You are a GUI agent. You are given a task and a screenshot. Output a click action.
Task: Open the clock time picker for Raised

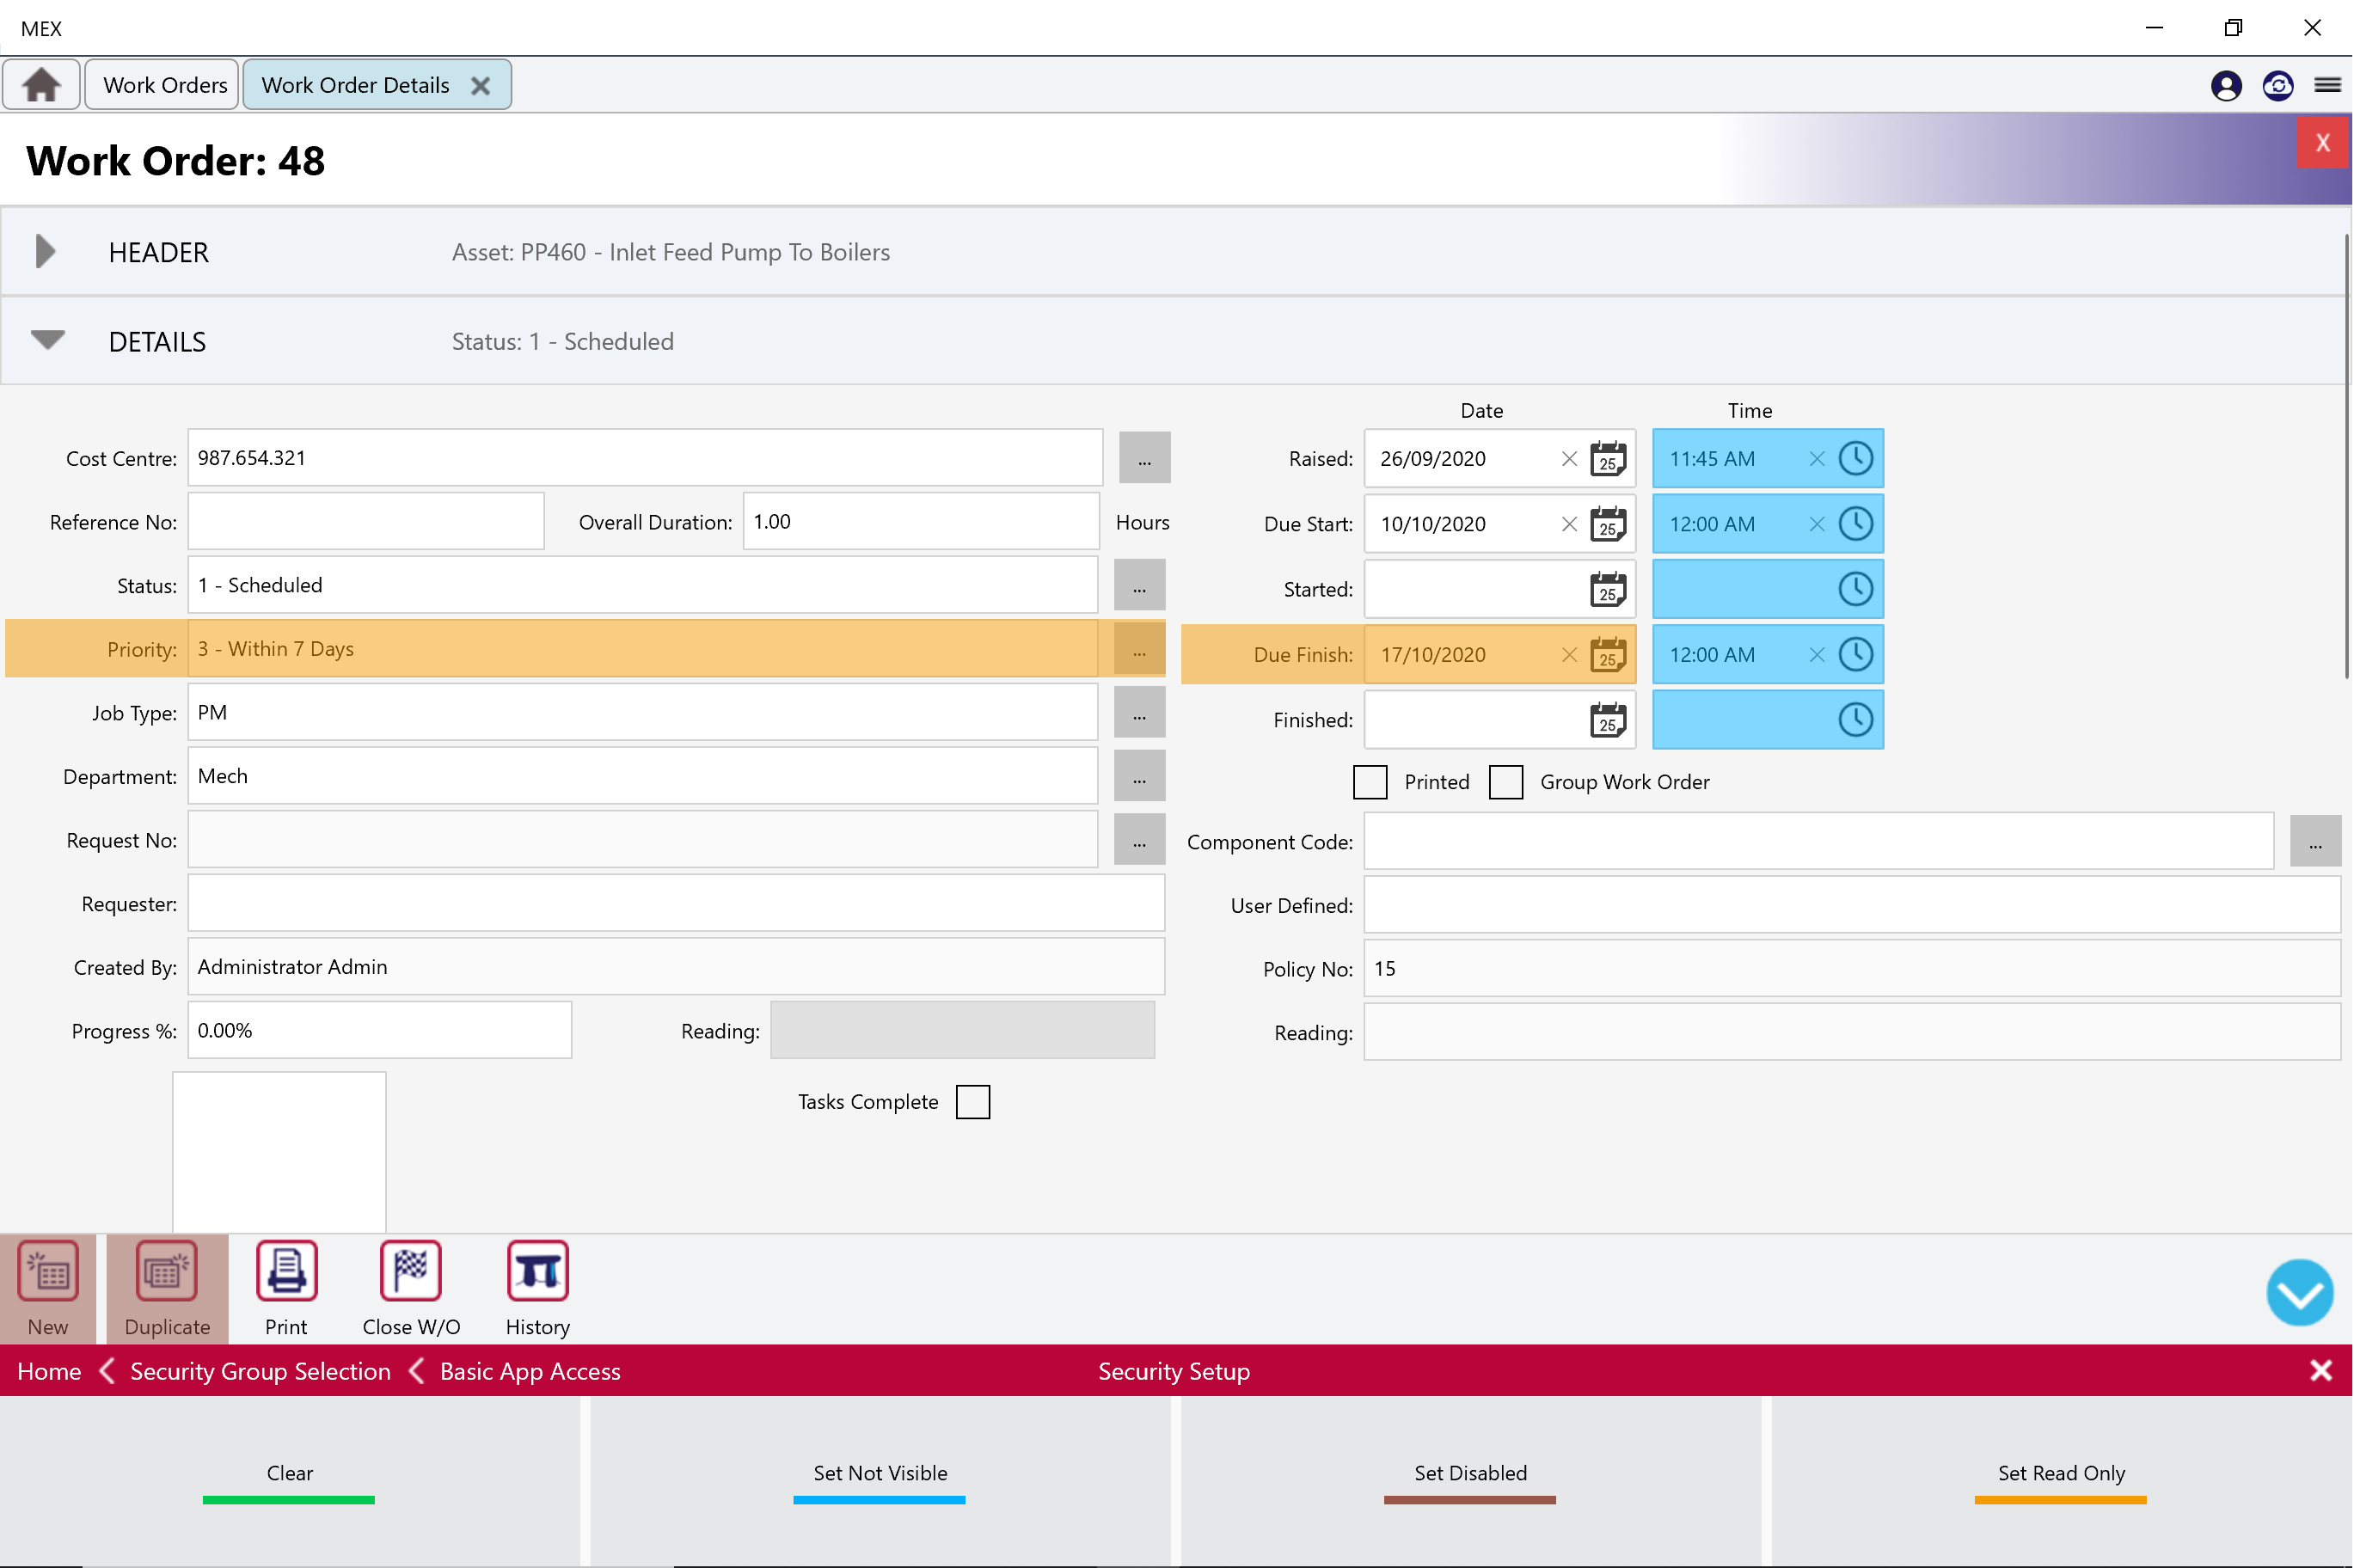point(1856,459)
